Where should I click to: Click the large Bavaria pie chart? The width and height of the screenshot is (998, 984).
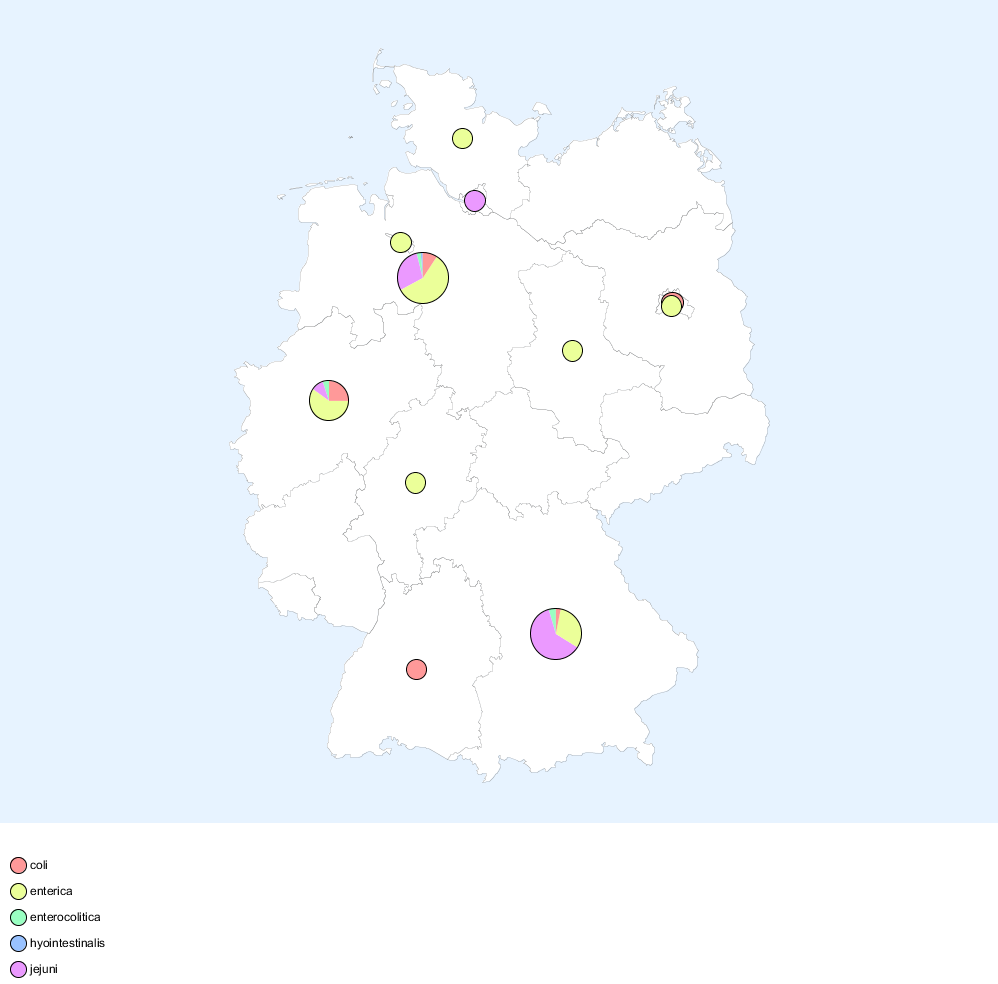[556, 633]
